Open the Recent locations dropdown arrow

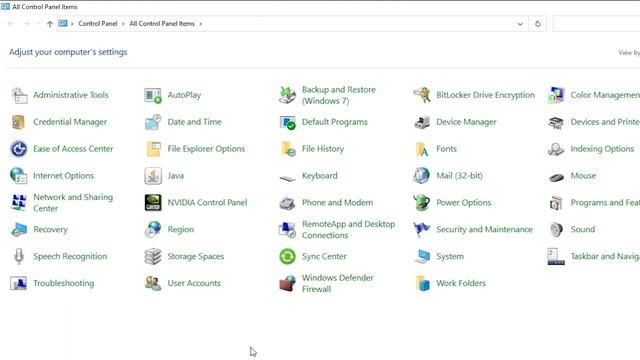pos(38,24)
